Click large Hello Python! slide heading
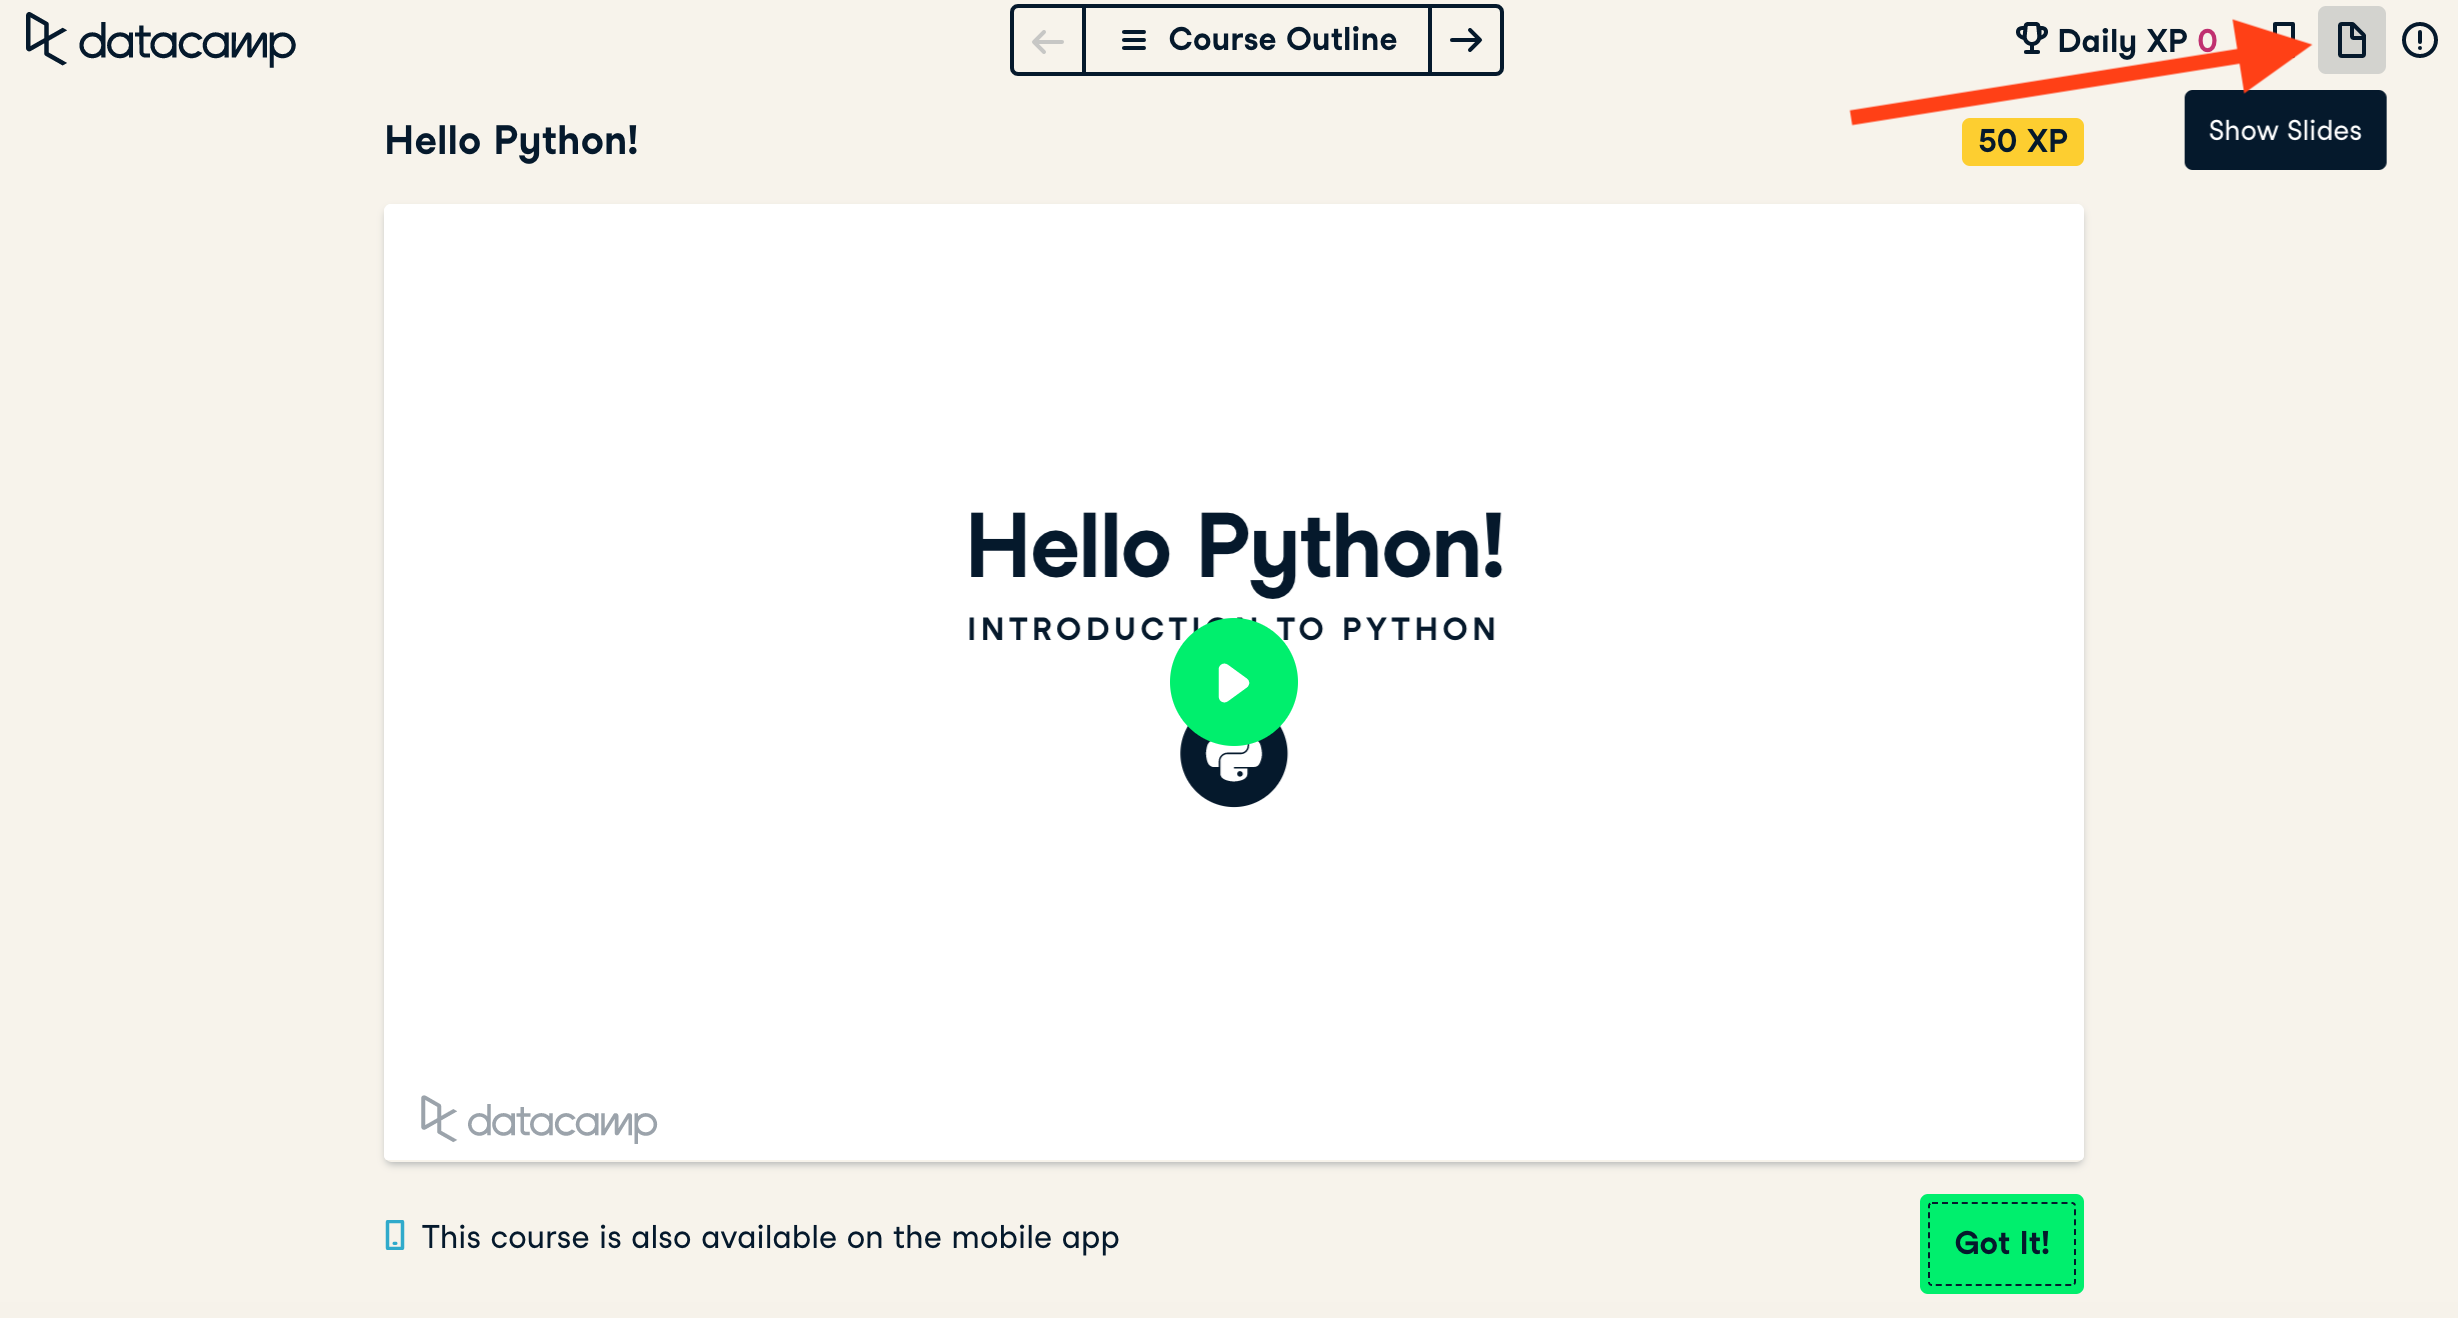Viewport: 2458px width, 1318px height. coord(1234,547)
